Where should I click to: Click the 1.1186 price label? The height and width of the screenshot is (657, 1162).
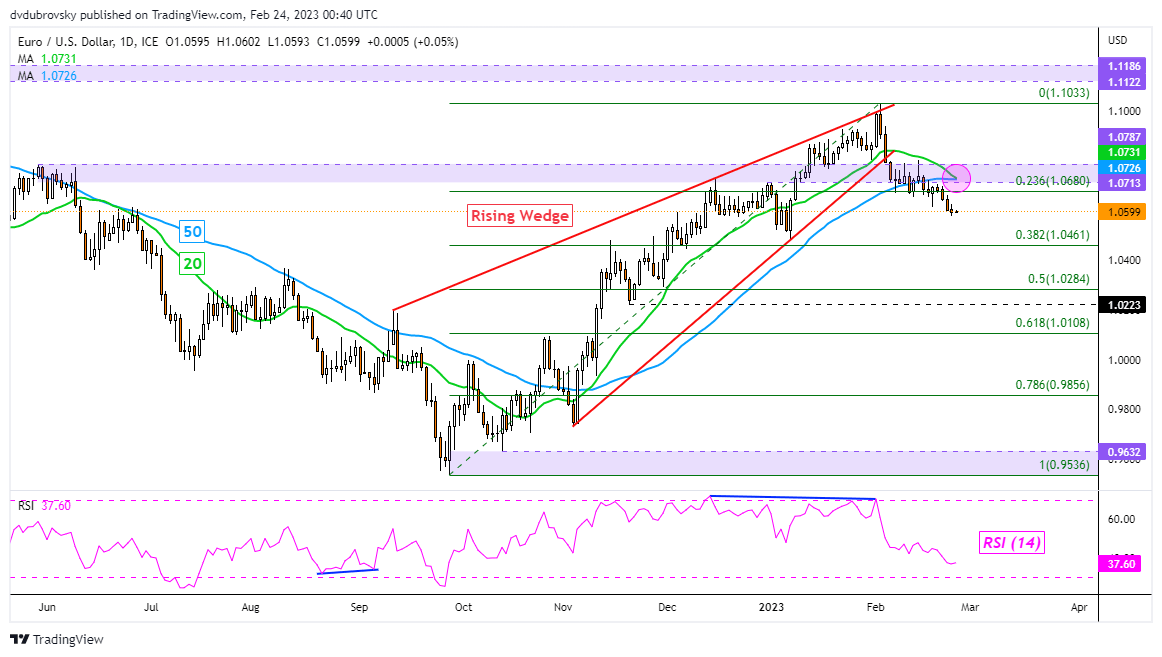1123,67
